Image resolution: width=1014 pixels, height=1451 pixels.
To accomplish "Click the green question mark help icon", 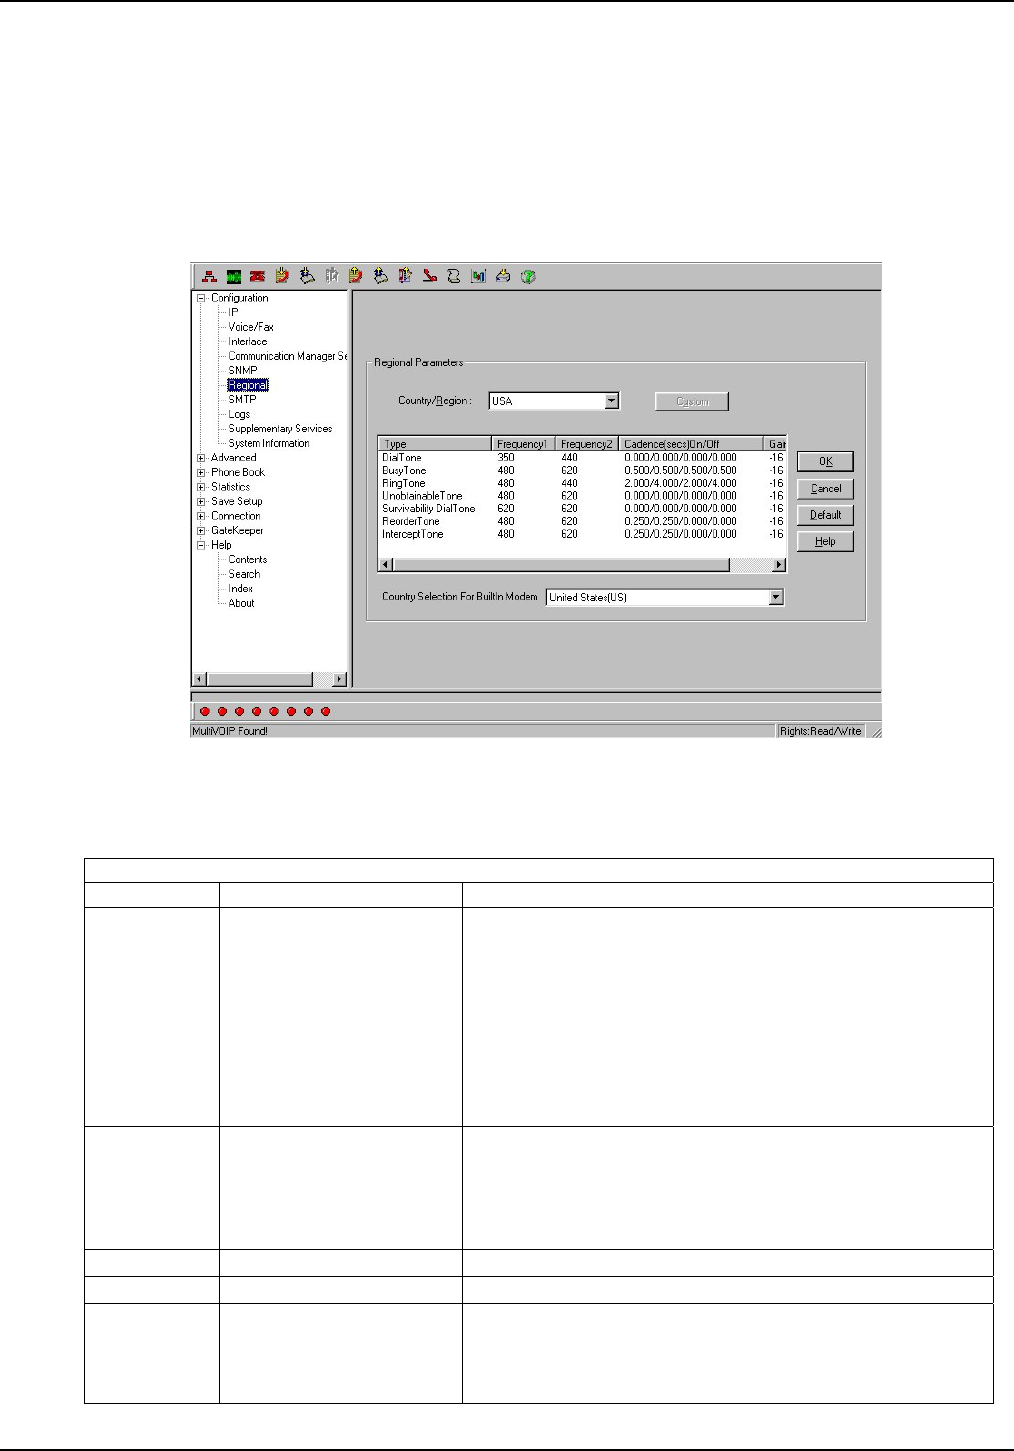I will point(528,276).
